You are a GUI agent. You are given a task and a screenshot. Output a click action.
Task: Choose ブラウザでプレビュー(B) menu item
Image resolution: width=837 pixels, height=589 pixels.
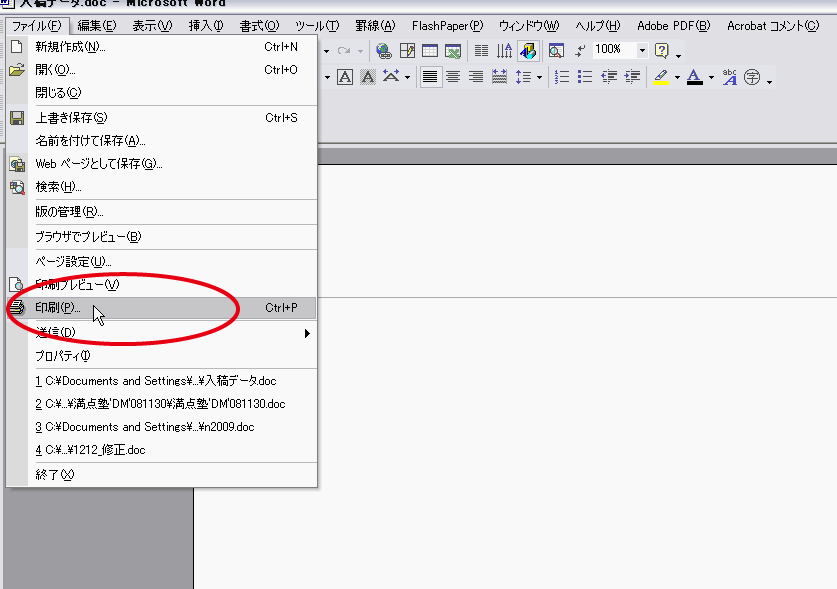coord(161,237)
